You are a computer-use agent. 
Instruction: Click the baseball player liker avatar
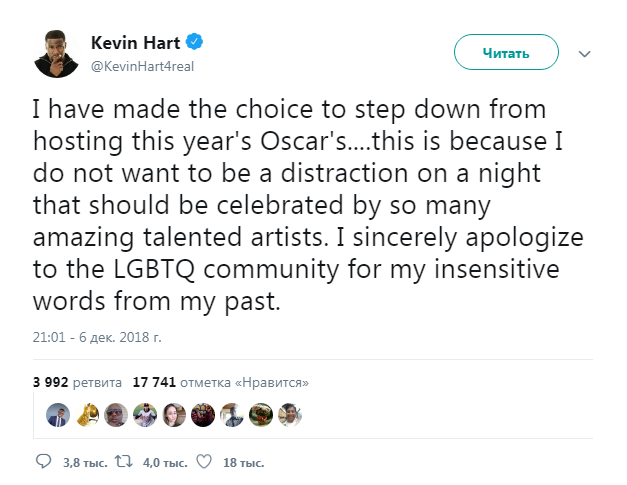coord(147,413)
